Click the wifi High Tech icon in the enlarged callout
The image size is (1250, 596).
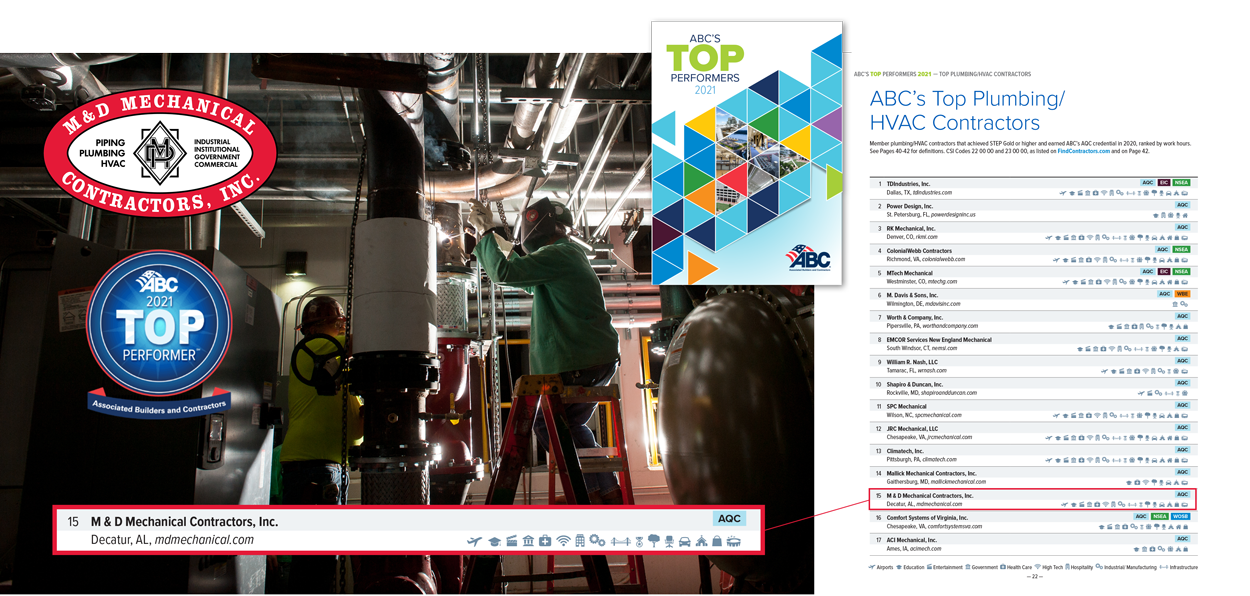click(x=563, y=542)
